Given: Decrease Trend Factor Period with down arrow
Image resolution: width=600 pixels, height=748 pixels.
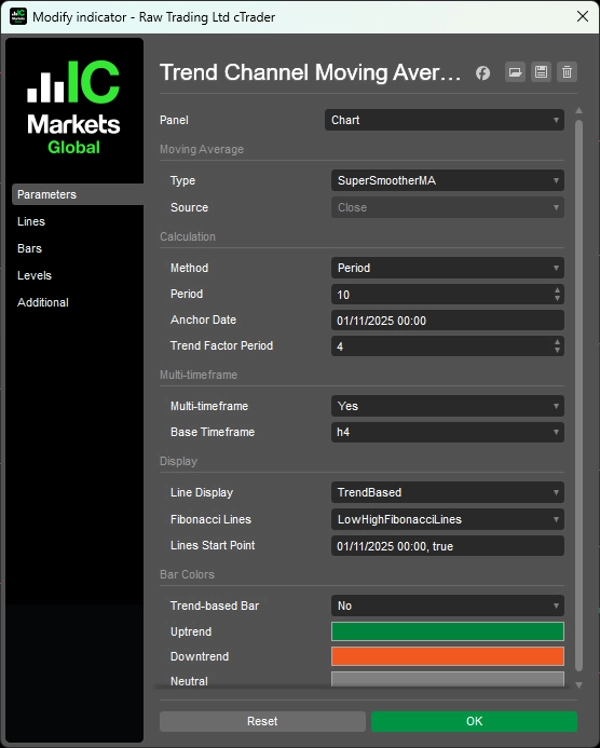Looking at the screenshot, I should [x=557, y=350].
